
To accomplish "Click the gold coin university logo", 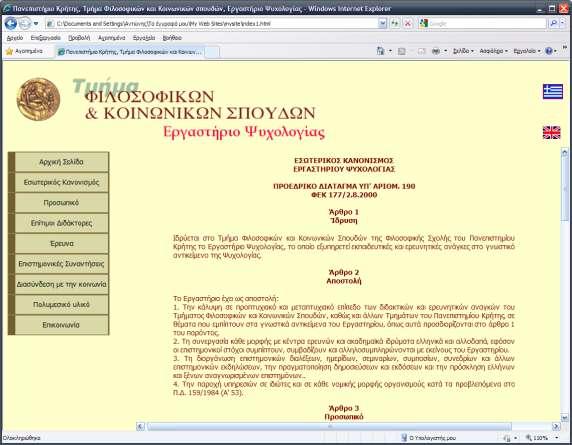I will [x=38, y=99].
